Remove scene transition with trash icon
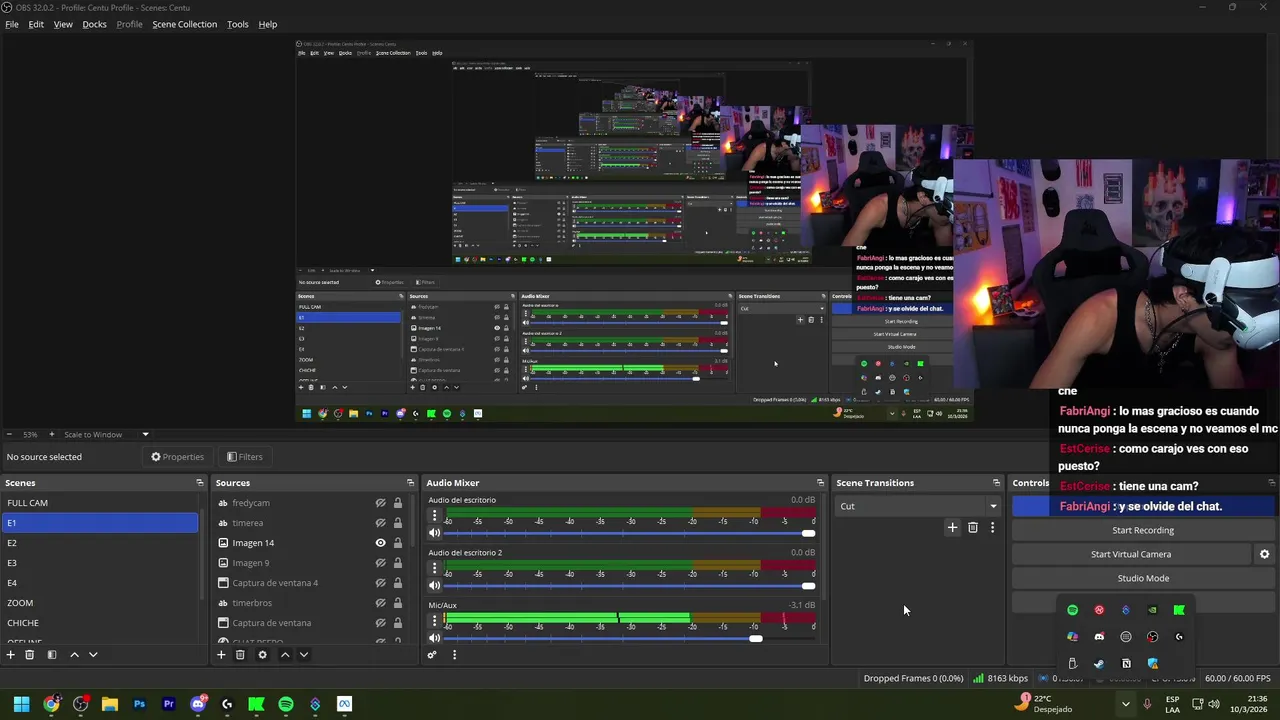Viewport: 1280px width, 720px height. (x=973, y=527)
